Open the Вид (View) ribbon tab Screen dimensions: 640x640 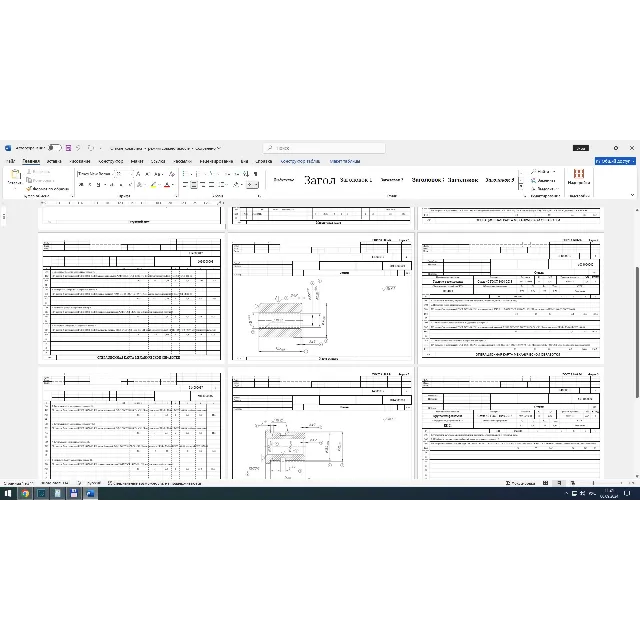pyautogui.click(x=244, y=161)
